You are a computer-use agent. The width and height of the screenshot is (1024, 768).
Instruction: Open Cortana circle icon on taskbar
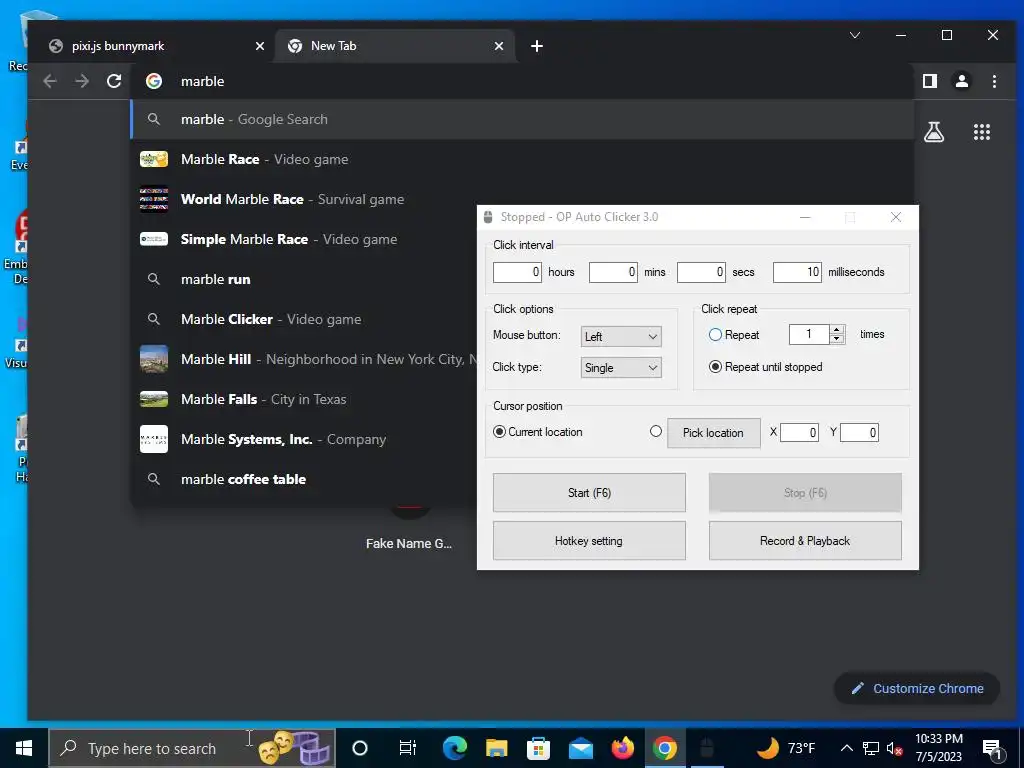click(x=360, y=748)
